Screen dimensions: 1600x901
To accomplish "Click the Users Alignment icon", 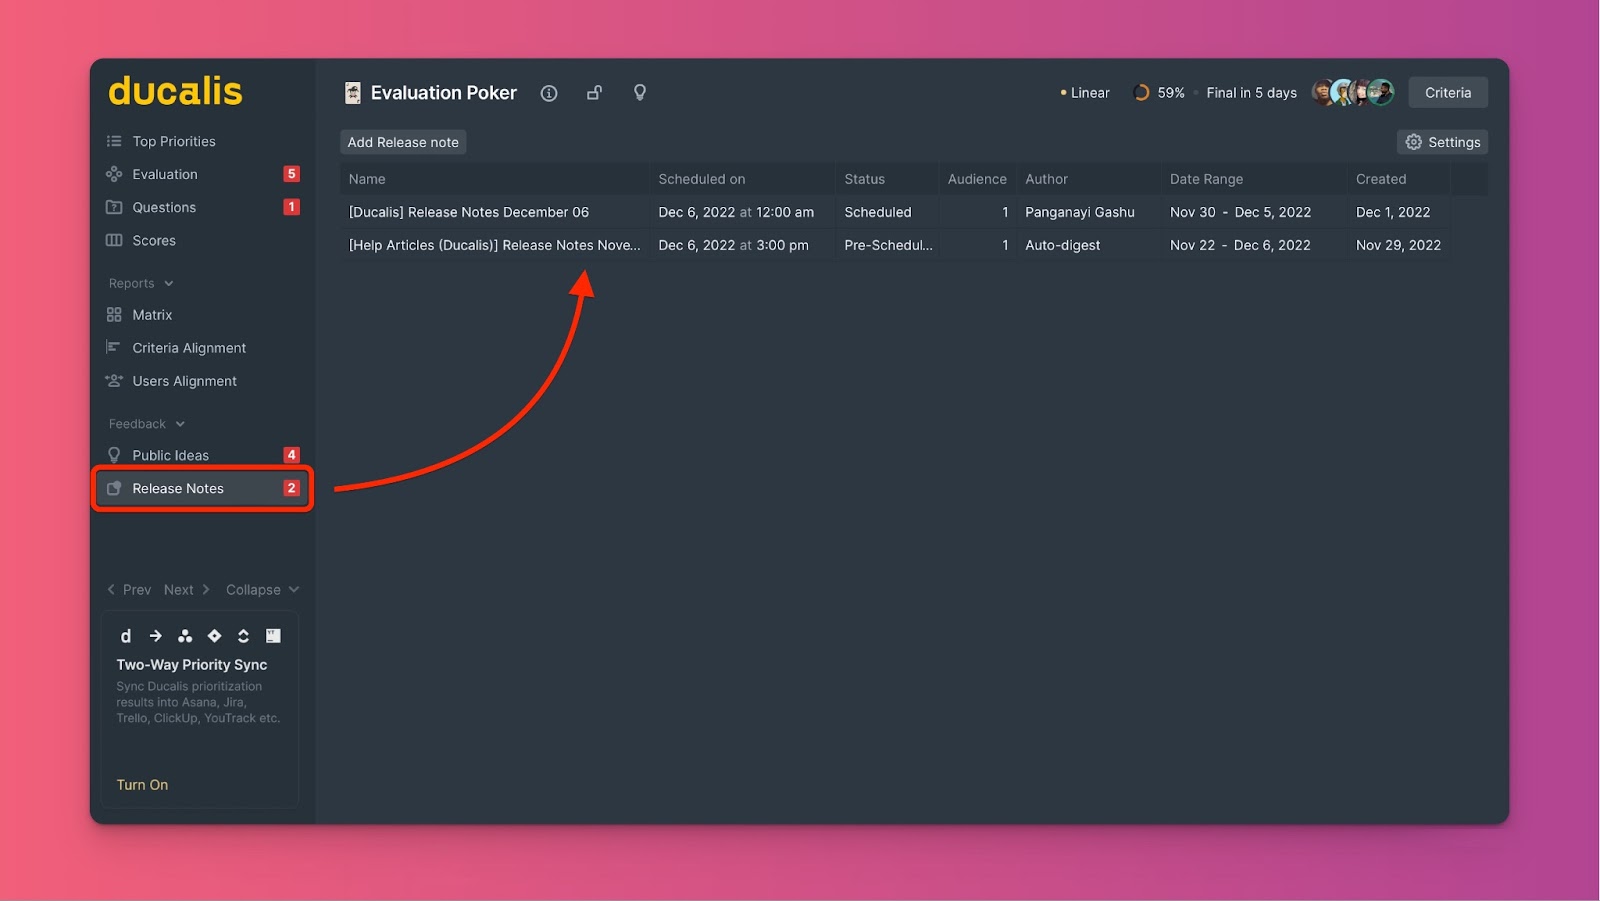I will point(114,381).
